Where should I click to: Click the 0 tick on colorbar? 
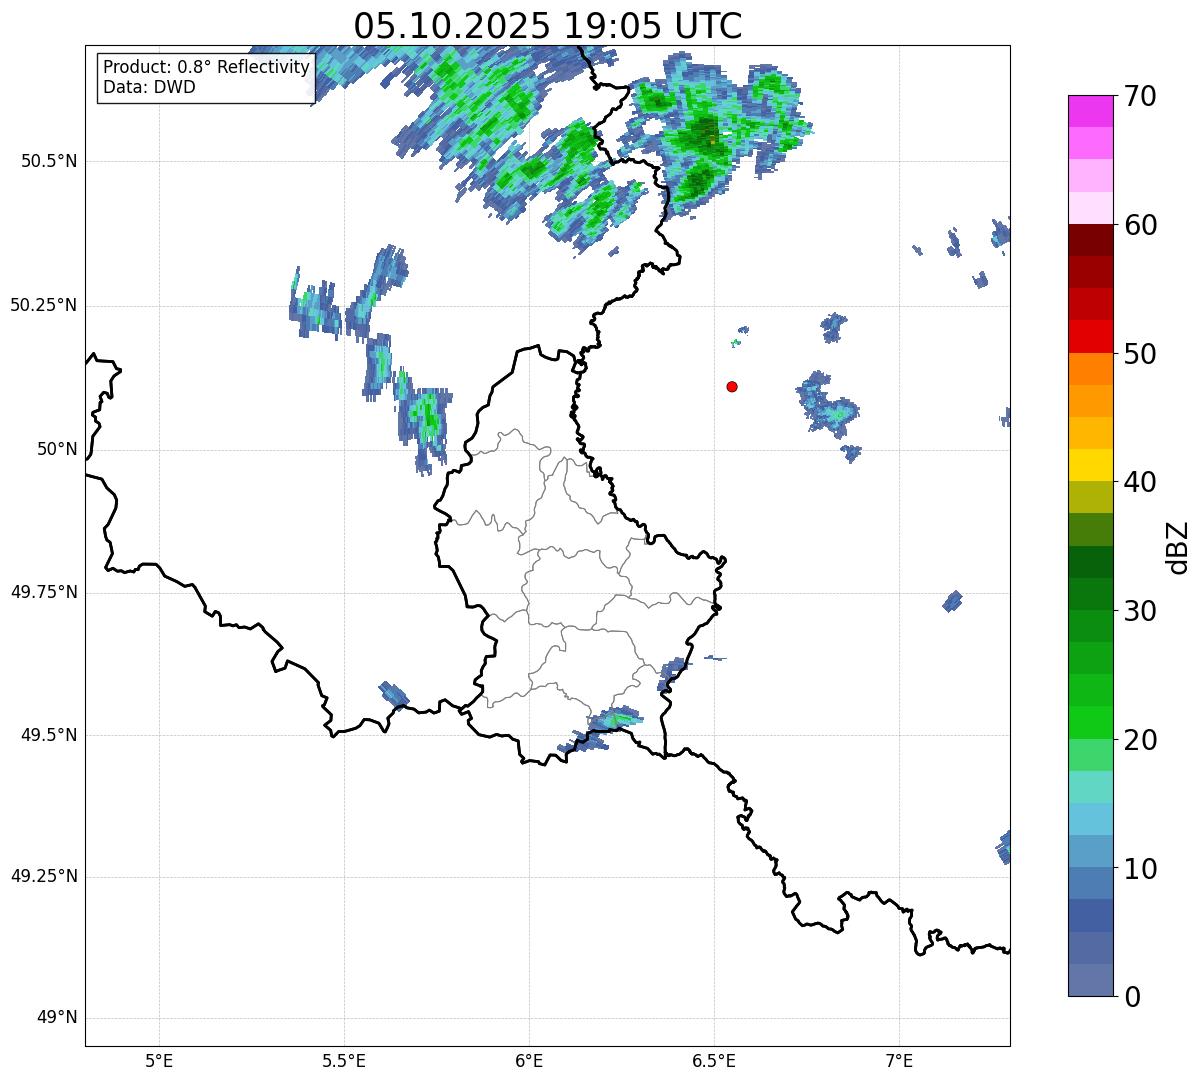coord(1132,997)
